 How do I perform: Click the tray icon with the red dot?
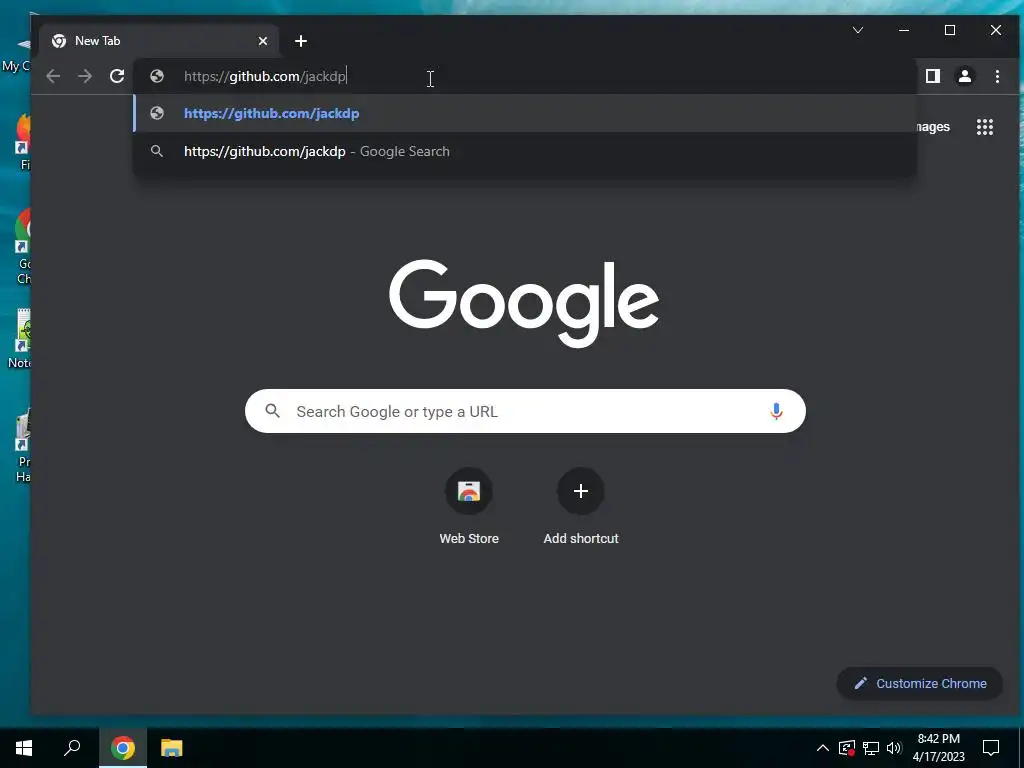pos(847,748)
